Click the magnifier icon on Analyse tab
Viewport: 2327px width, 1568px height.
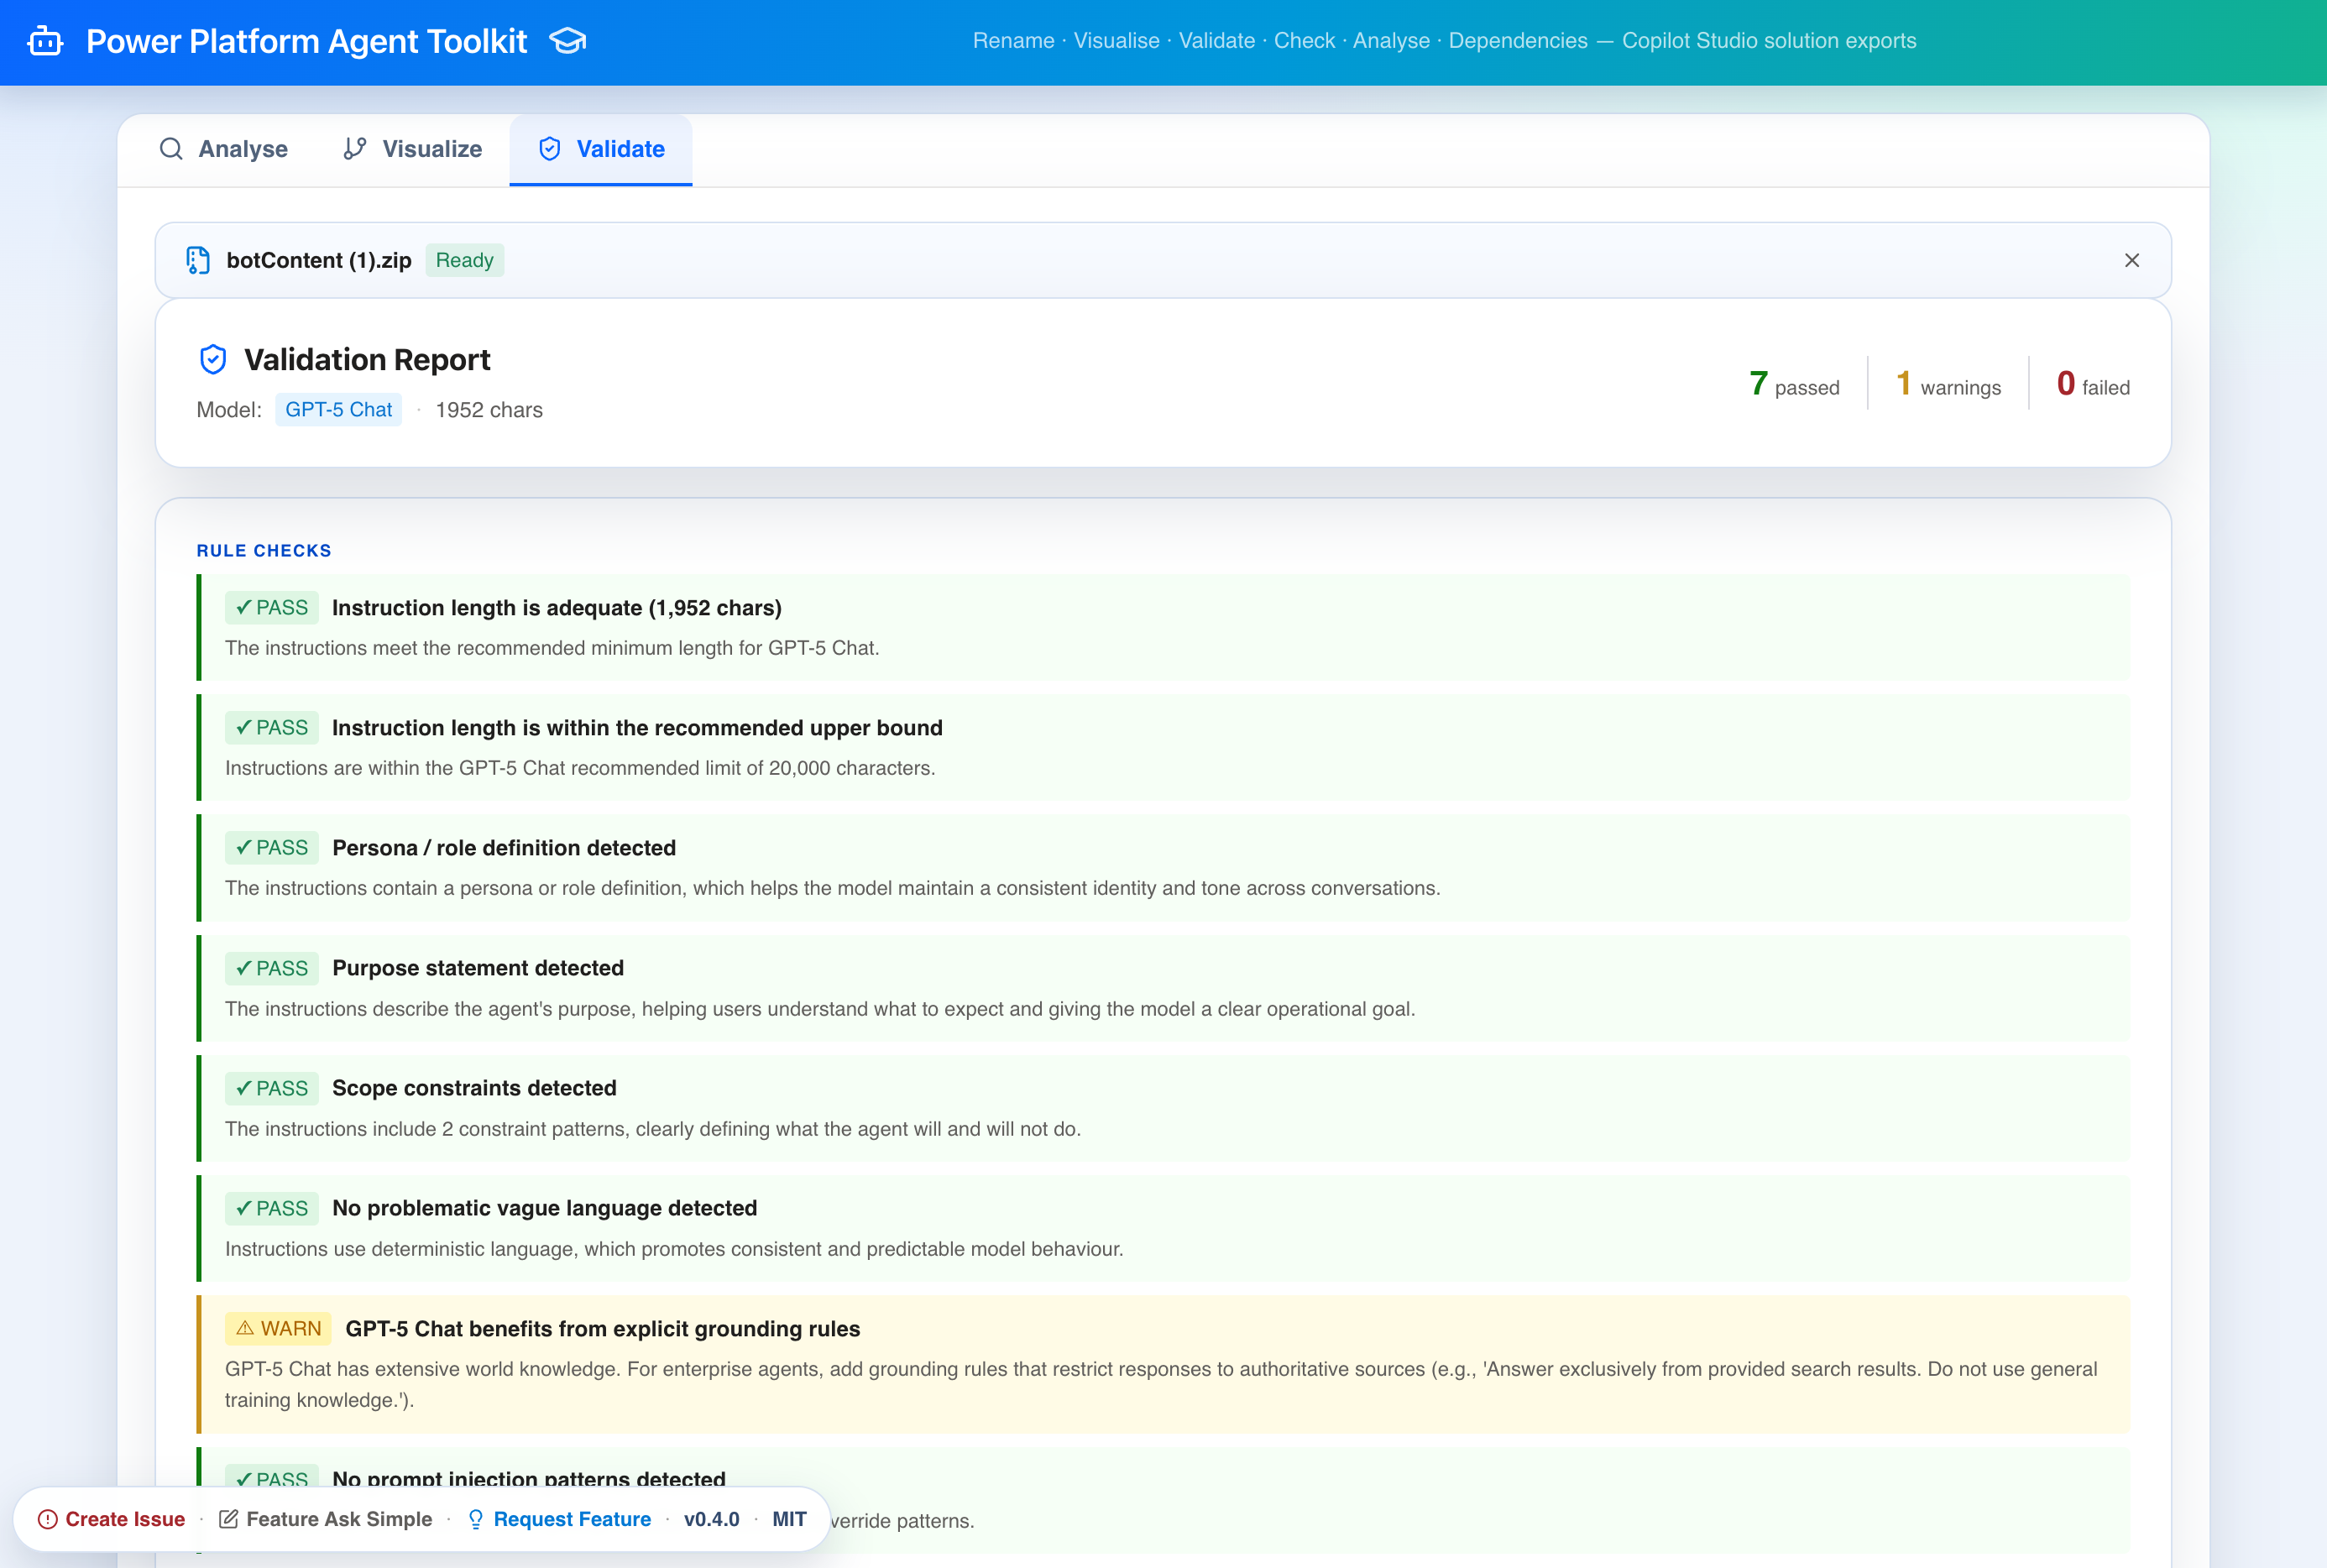click(171, 149)
